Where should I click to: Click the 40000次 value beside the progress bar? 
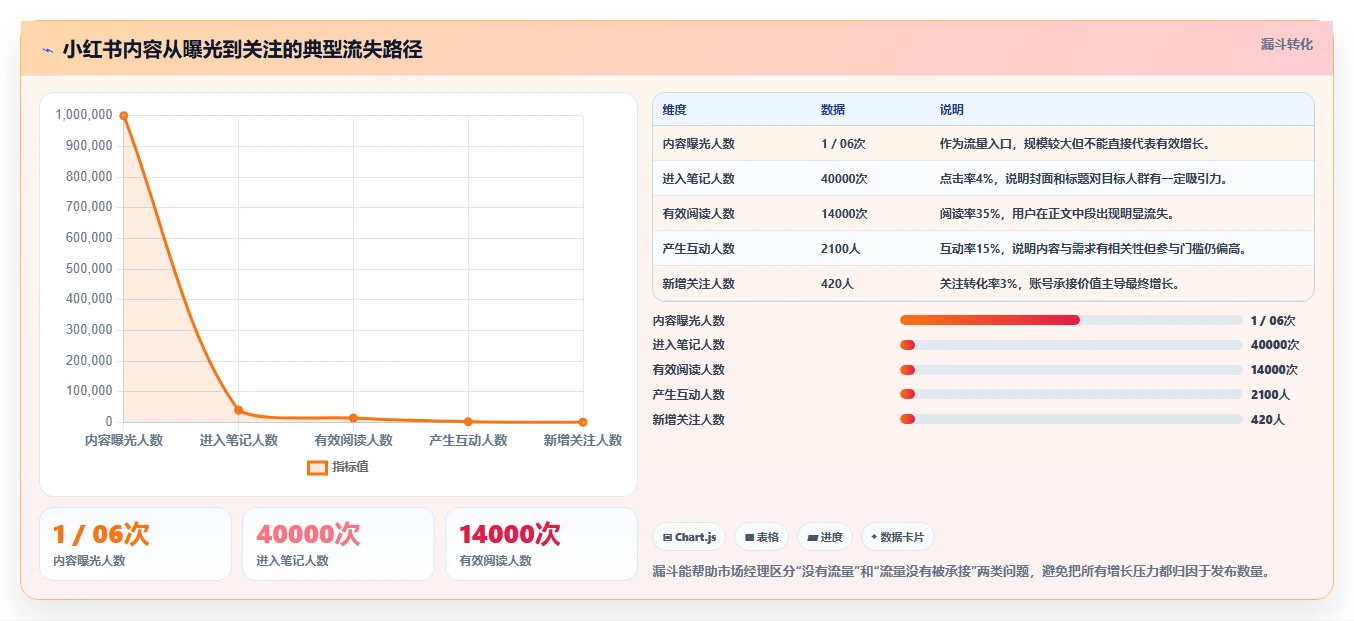click(1275, 345)
